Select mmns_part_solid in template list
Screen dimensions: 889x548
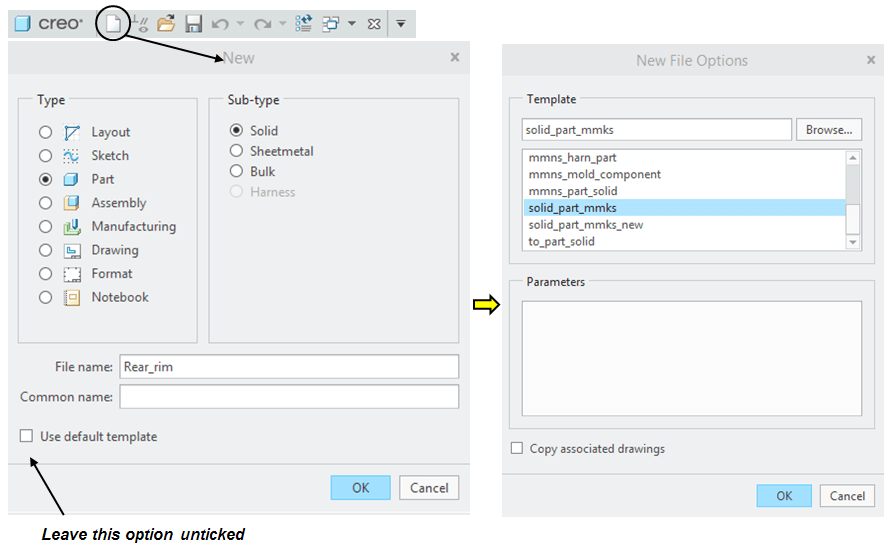coord(573,191)
